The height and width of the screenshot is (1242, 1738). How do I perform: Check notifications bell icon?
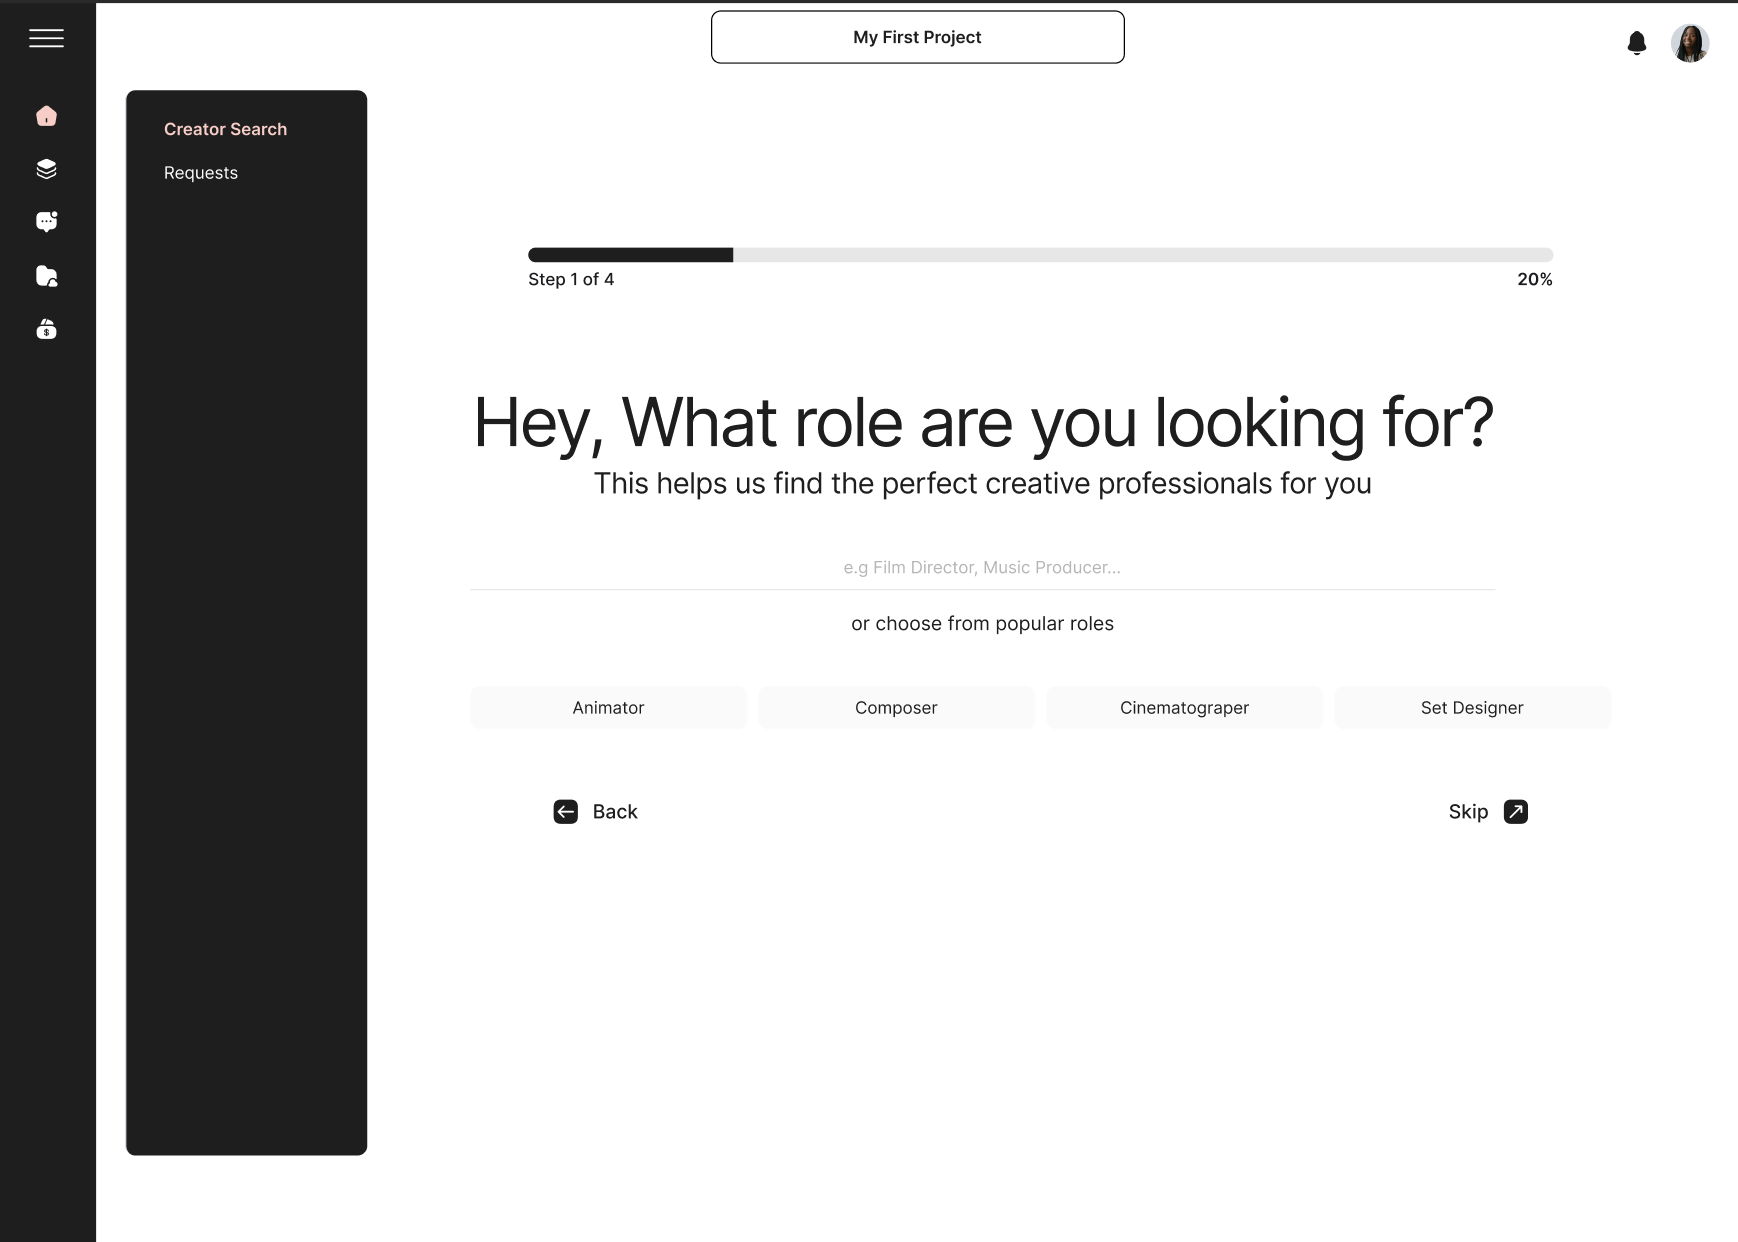click(1636, 43)
